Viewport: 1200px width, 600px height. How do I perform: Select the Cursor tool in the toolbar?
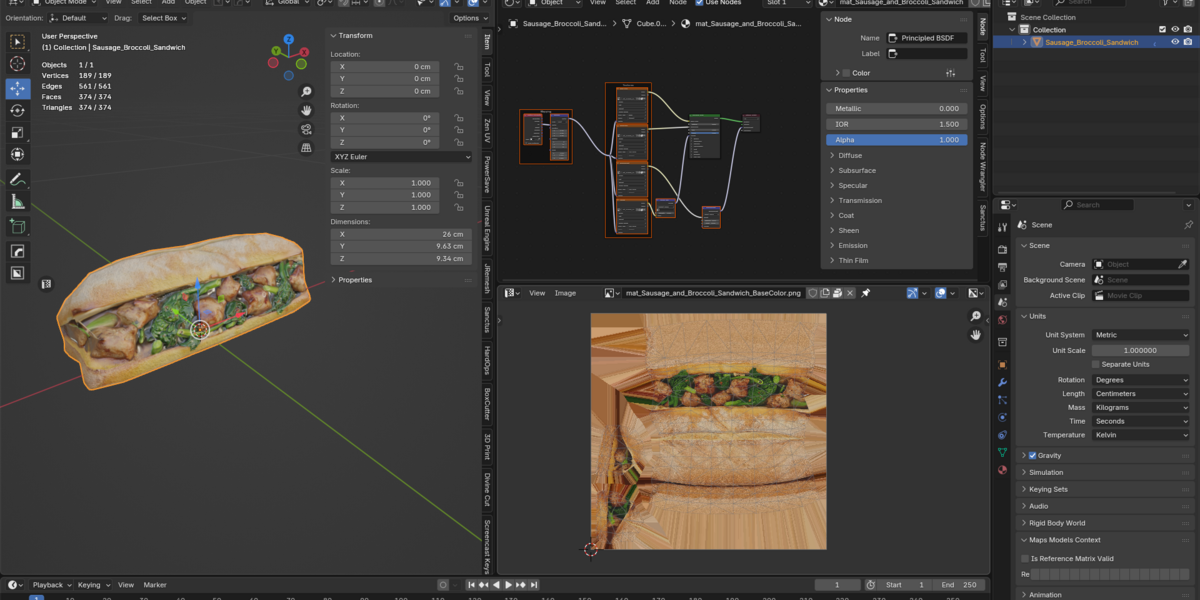(x=17, y=64)
